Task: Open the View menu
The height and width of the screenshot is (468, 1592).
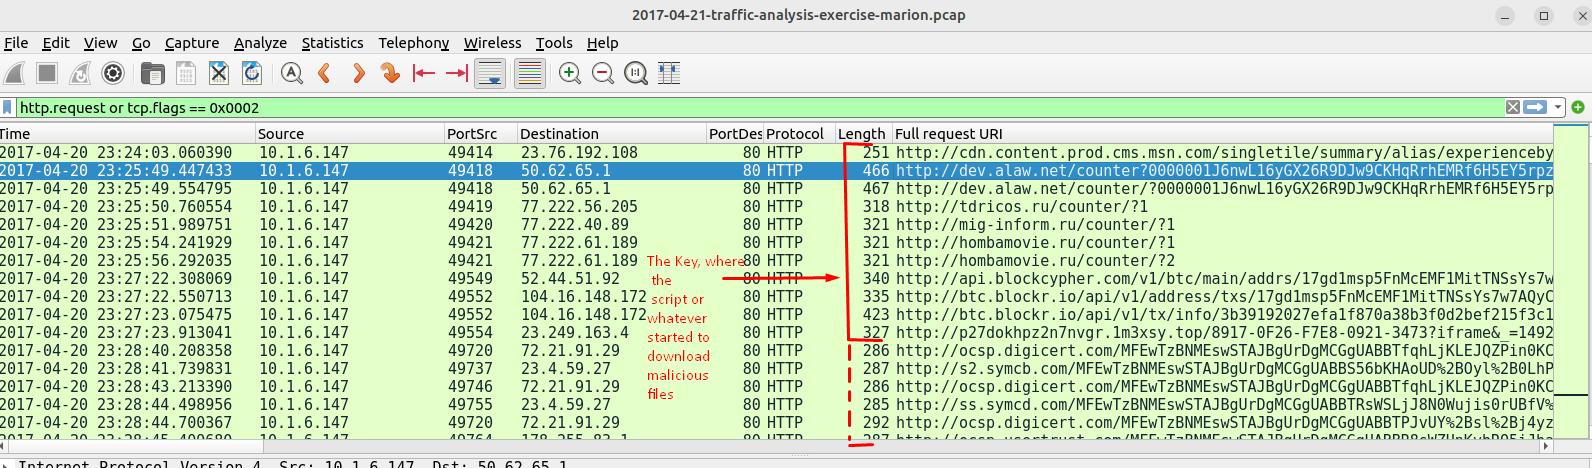Action: pos(100,43)
